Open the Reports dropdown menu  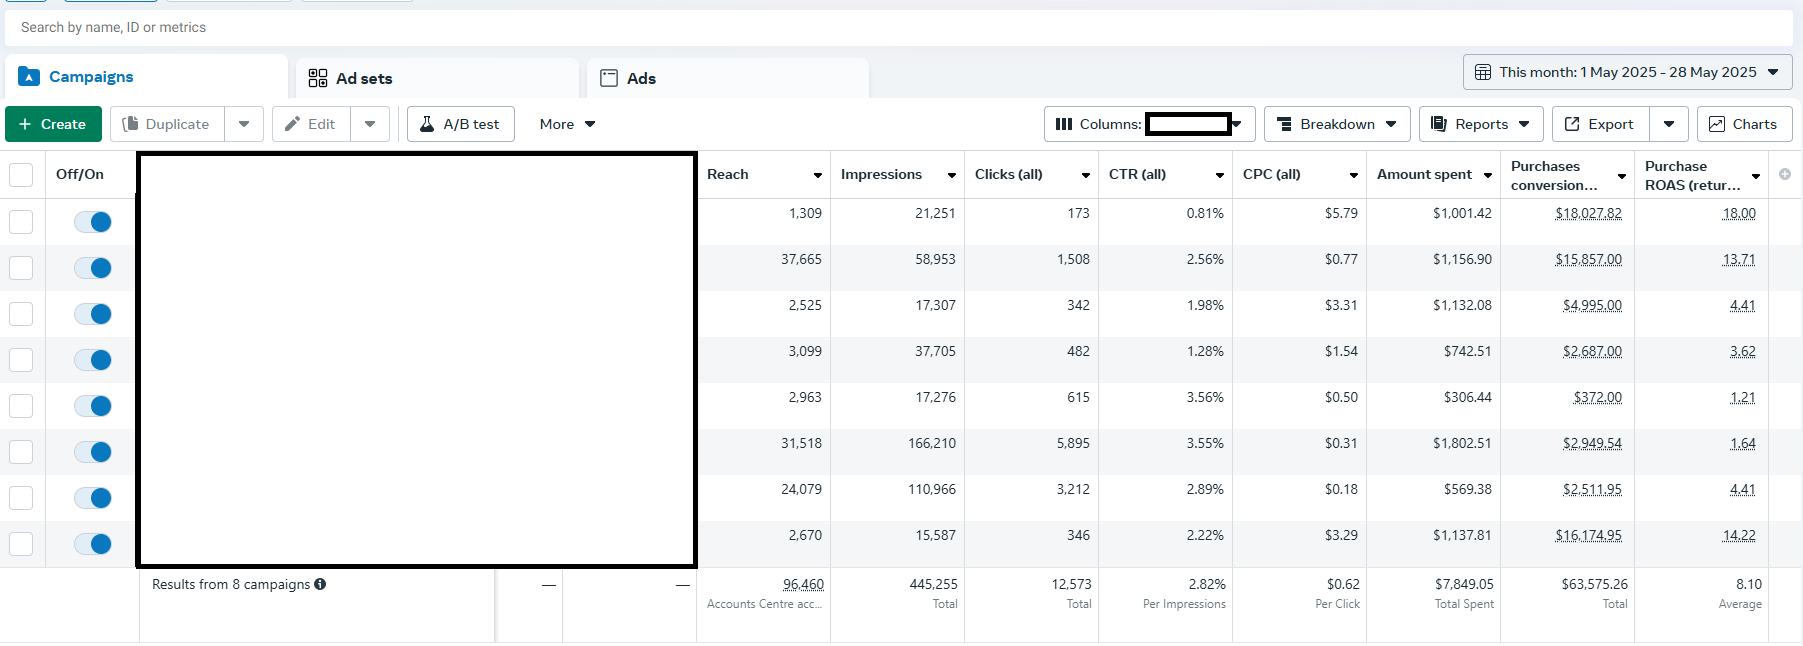tap(1480, 124)
